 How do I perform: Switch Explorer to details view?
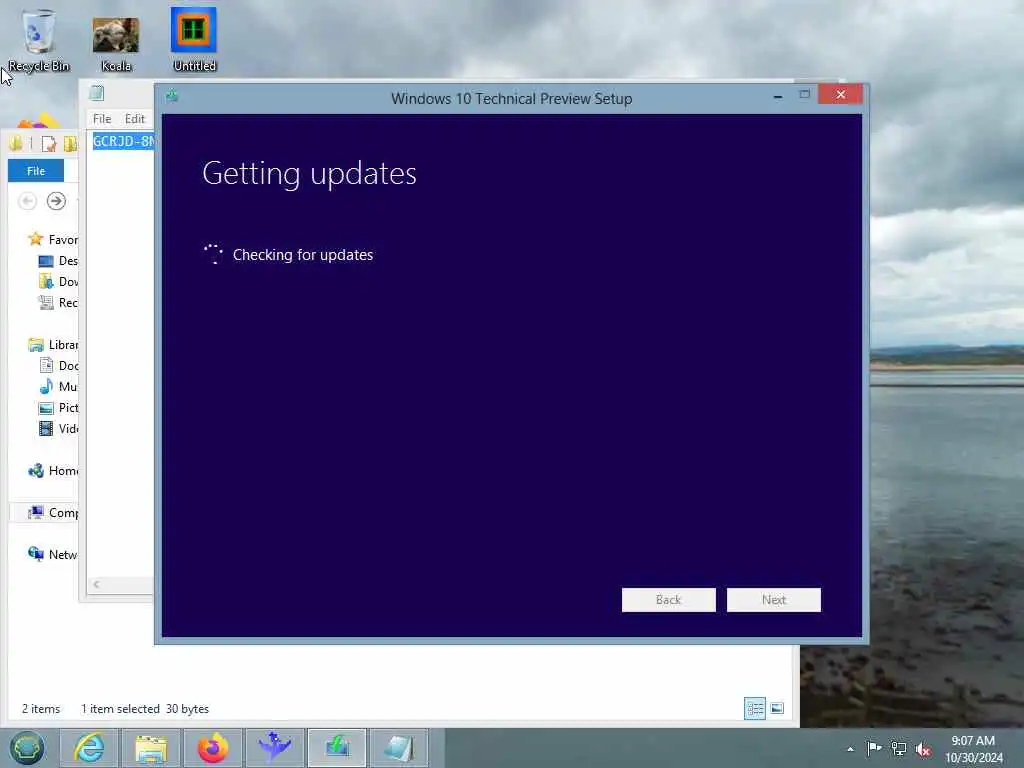click(x=755, y=709)
